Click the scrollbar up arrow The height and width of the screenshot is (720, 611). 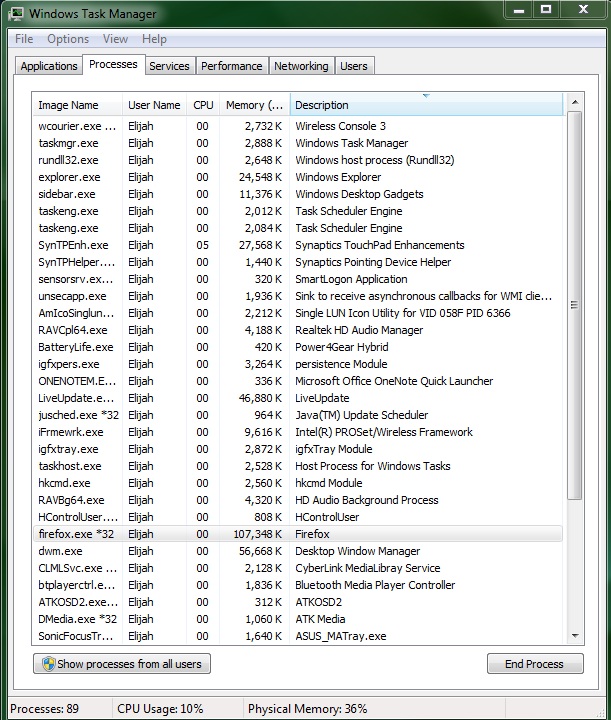click(575, 102)
